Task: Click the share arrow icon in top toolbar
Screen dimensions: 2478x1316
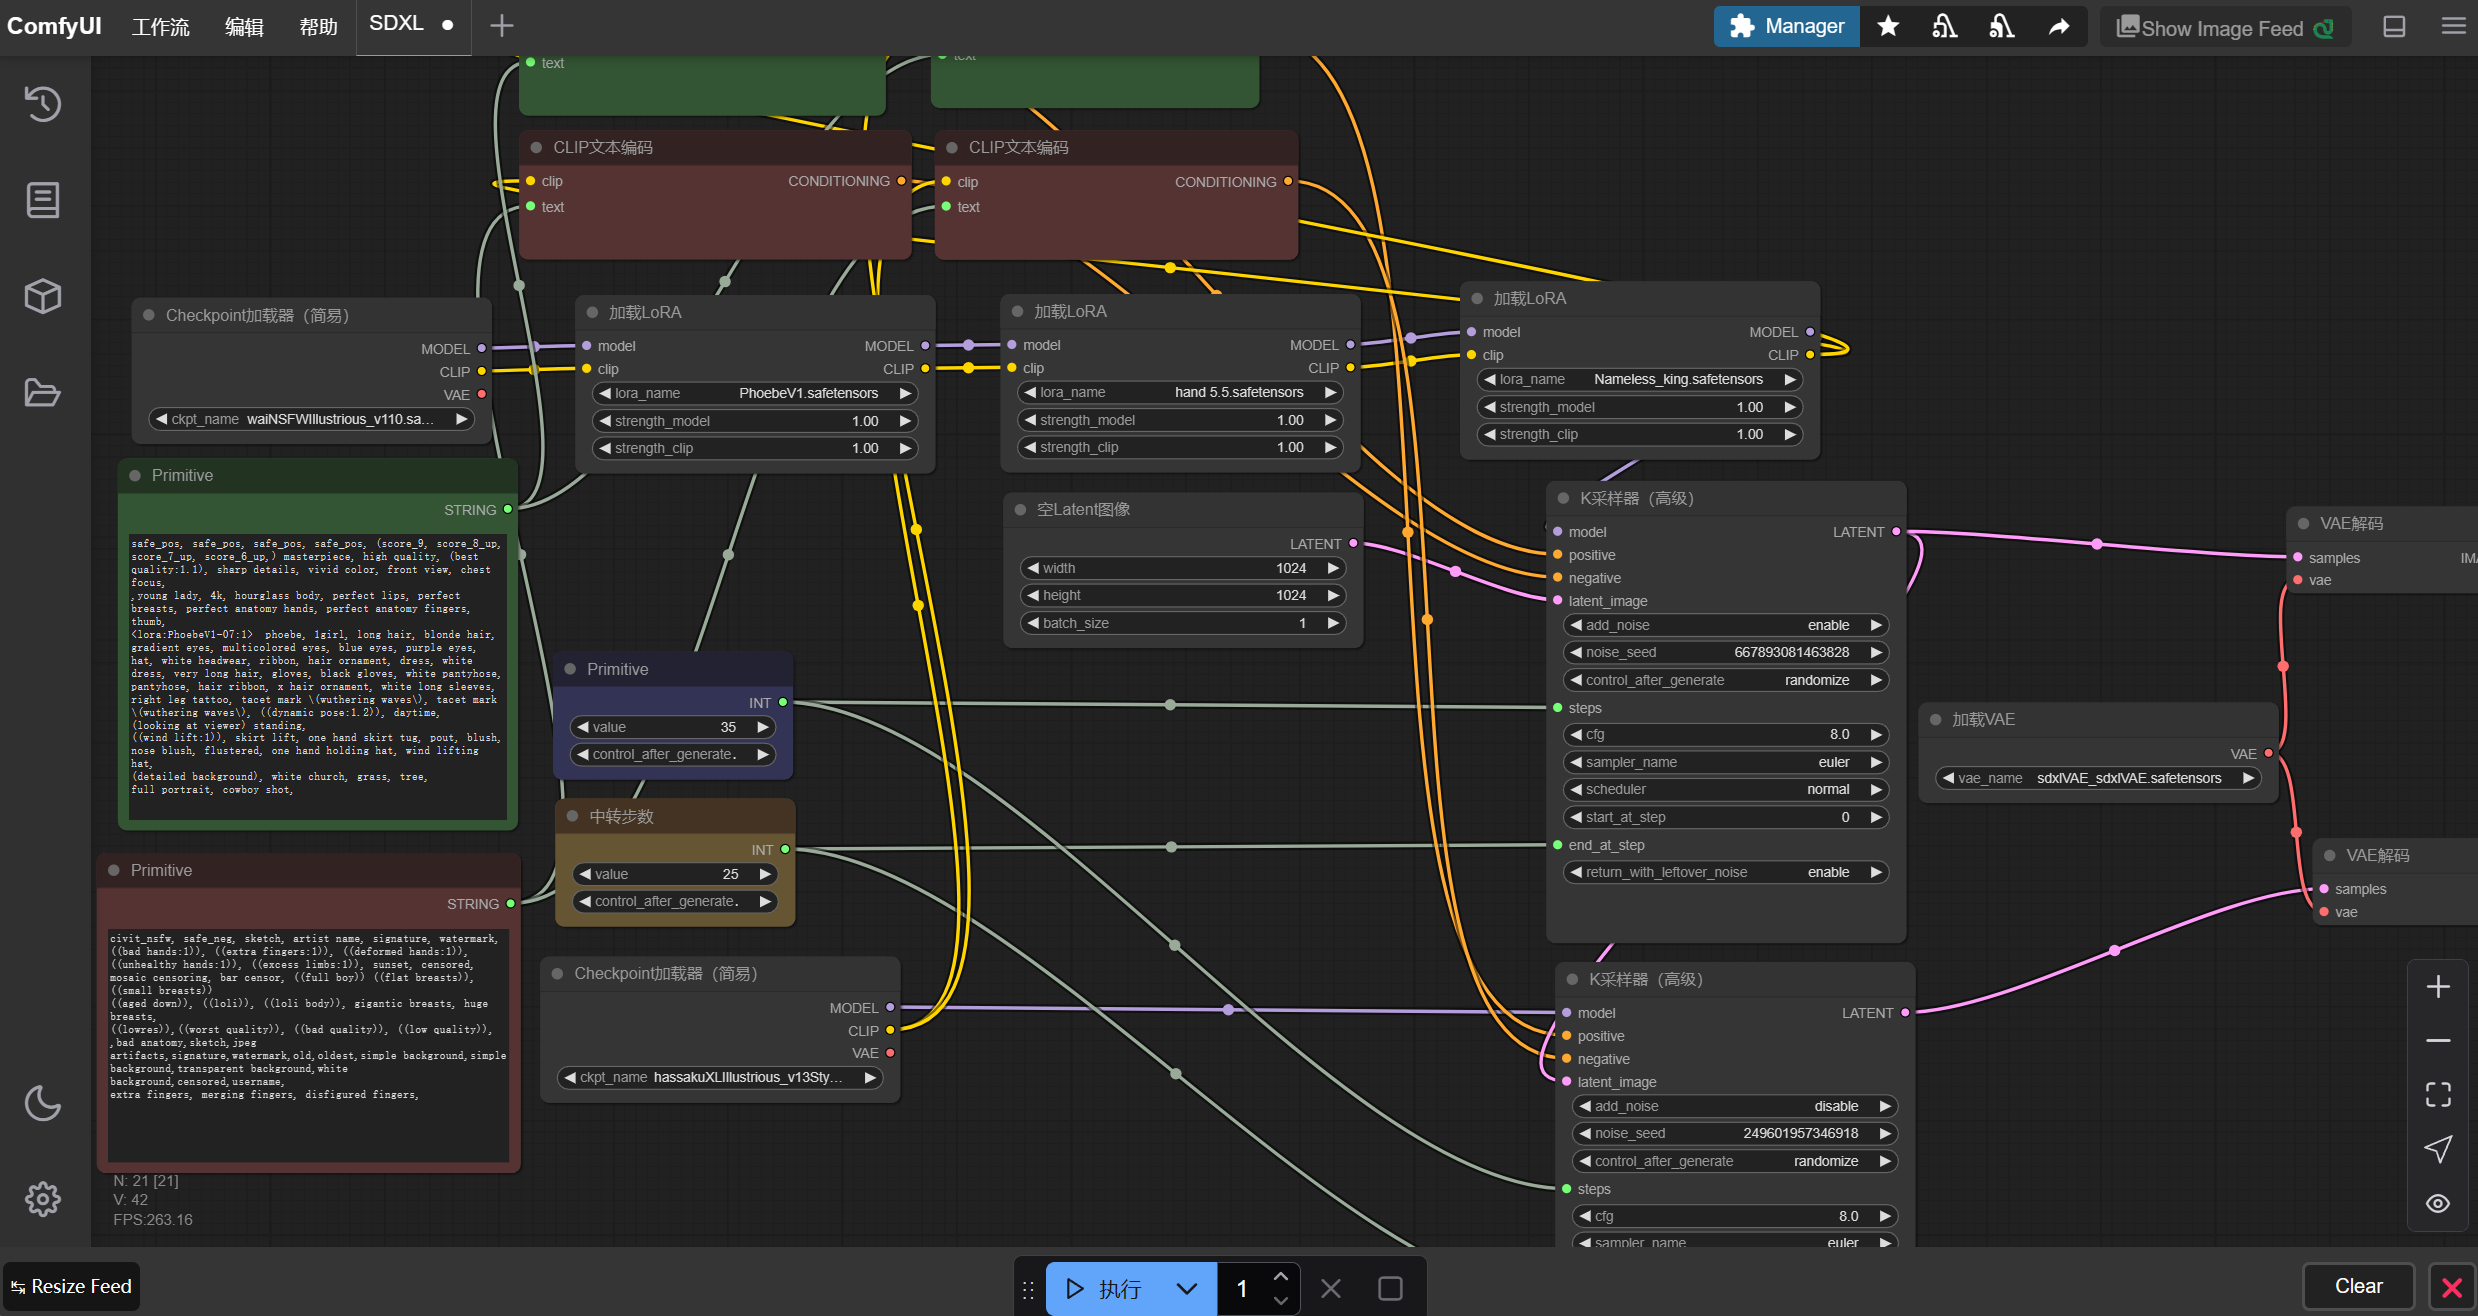Action: click(2058, 27)
